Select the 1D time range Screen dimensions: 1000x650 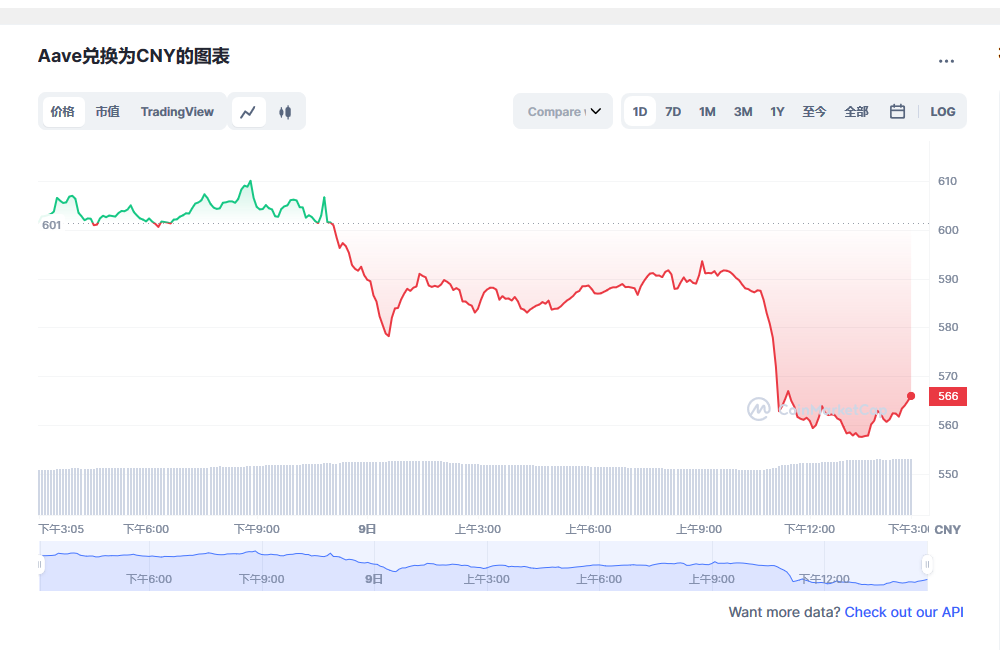point(640,112)
